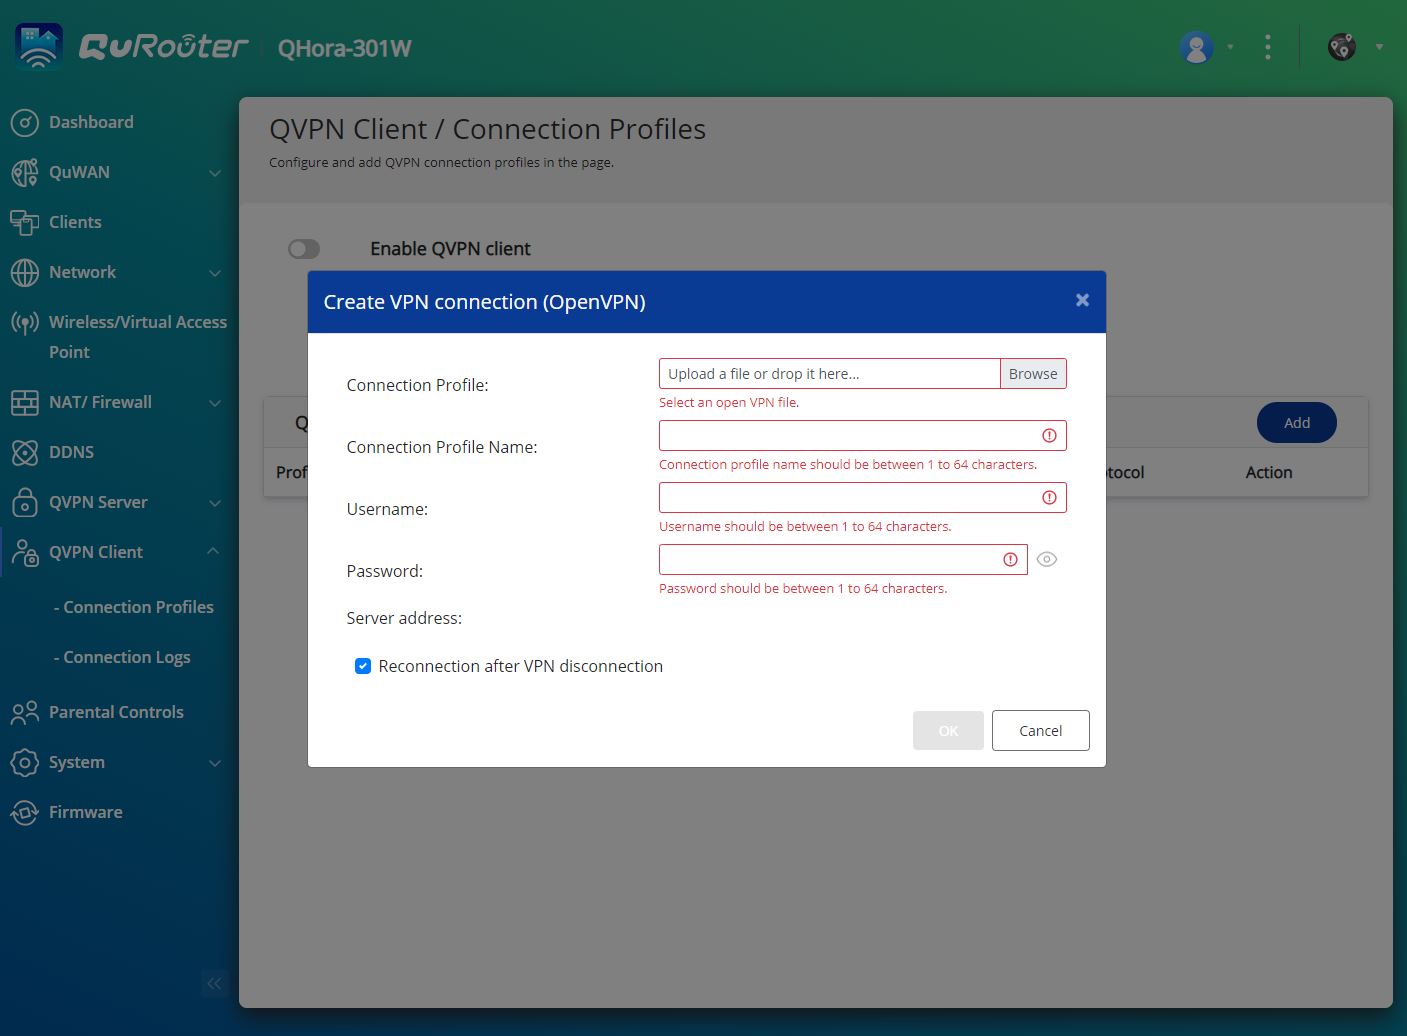Click the error icon in Password field
Image resolution: width=1407 pixels, height=1036 pixels.
click(x=1010, y=560)
